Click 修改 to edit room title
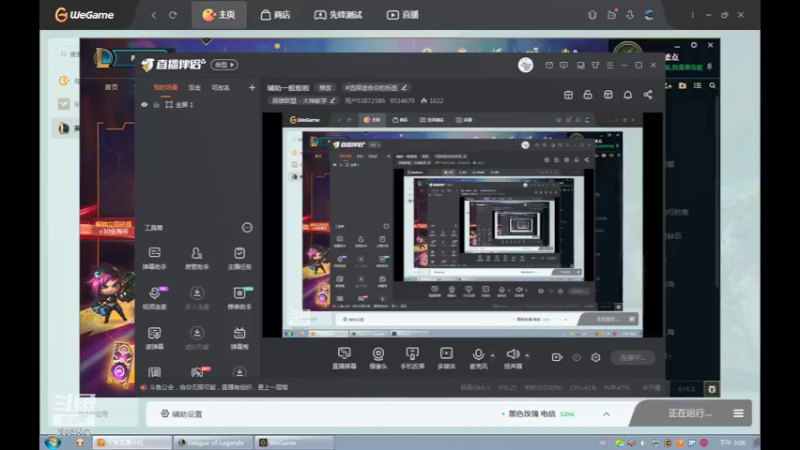800x450 pixels. (x=325, y=88)
